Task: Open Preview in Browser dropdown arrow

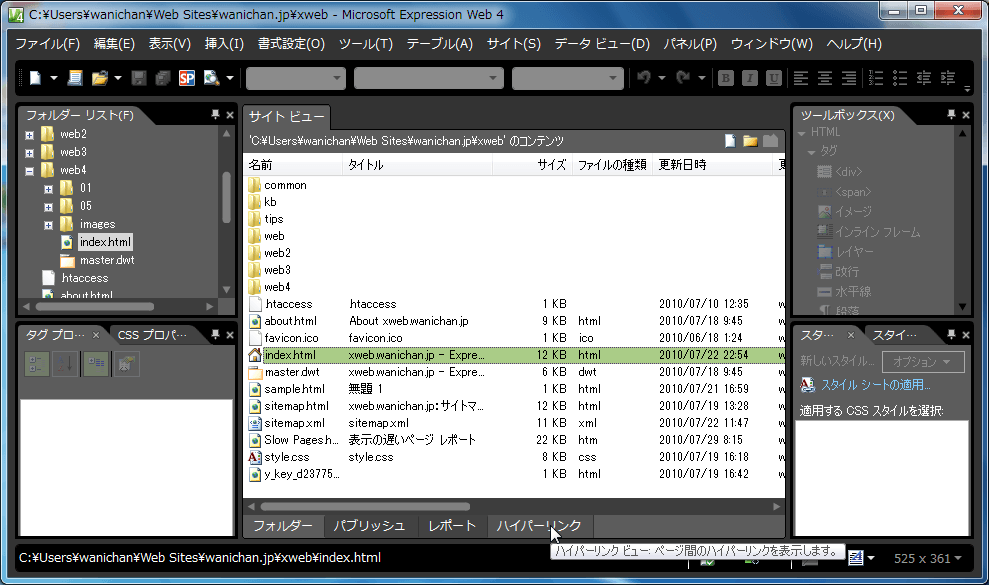Action: click(x=230, y=78)
